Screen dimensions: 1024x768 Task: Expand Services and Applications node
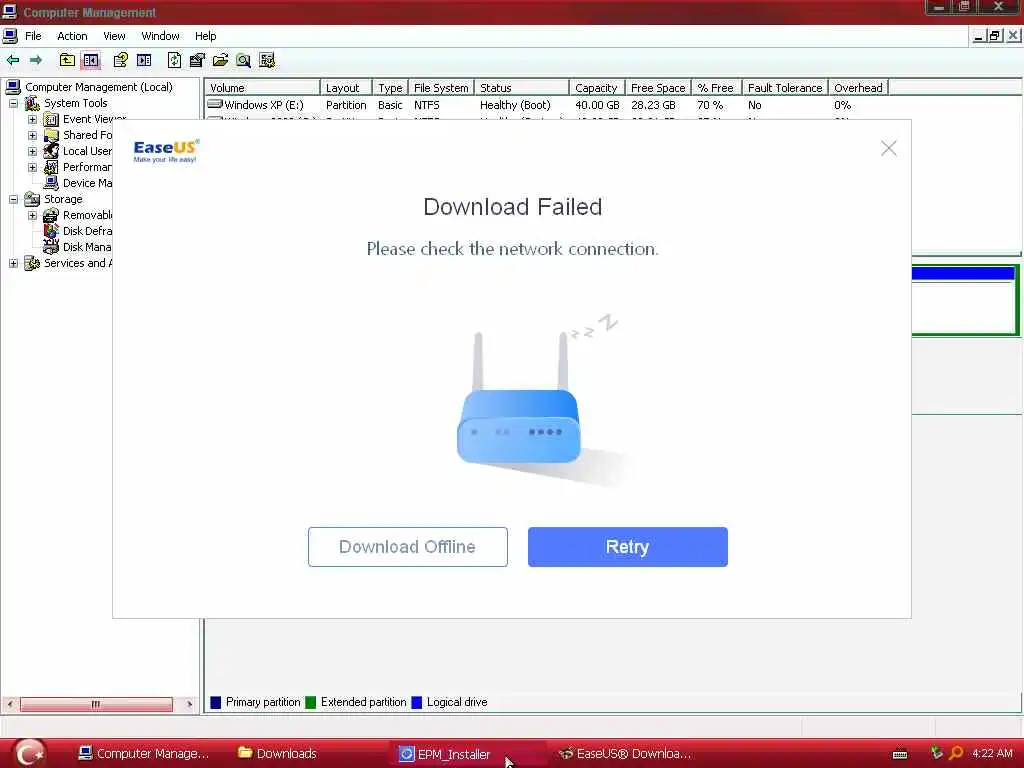point(13,263)
